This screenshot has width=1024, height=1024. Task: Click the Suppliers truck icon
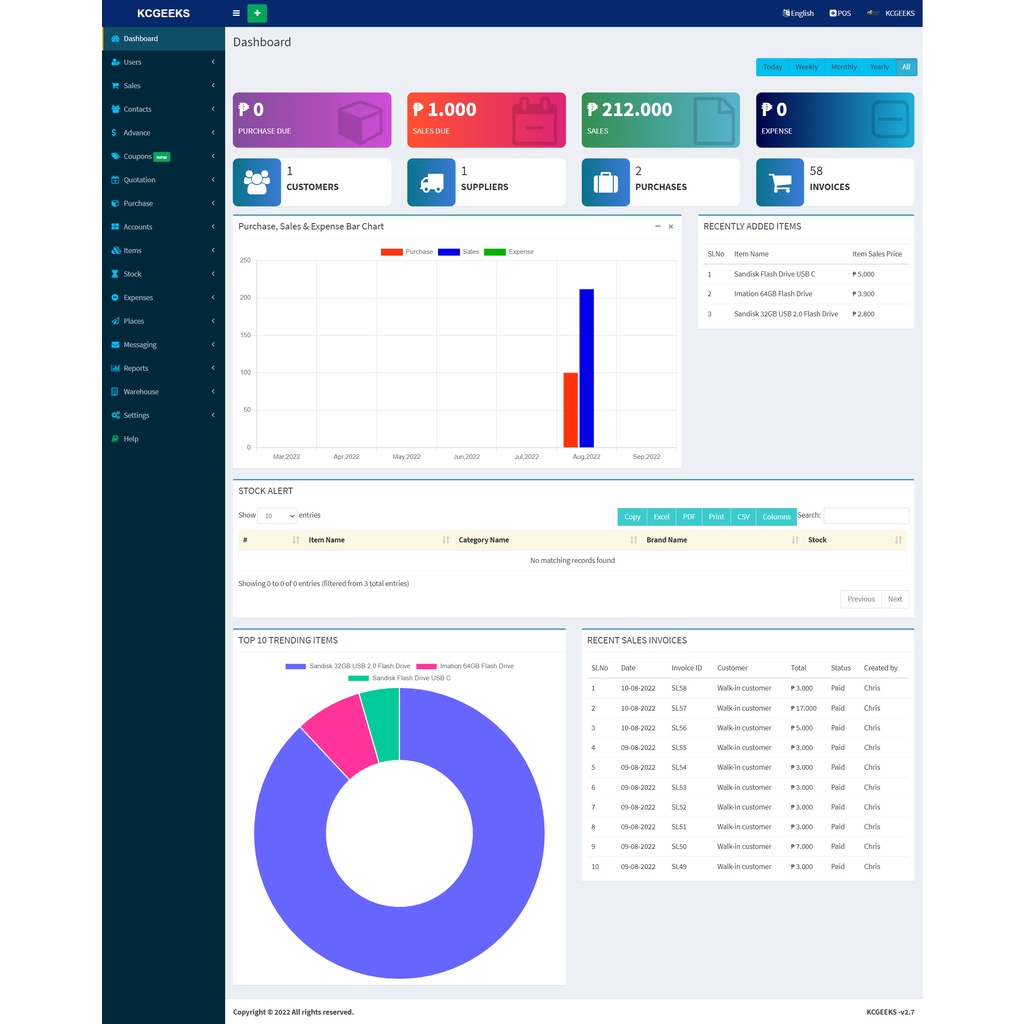click(431, 181)
